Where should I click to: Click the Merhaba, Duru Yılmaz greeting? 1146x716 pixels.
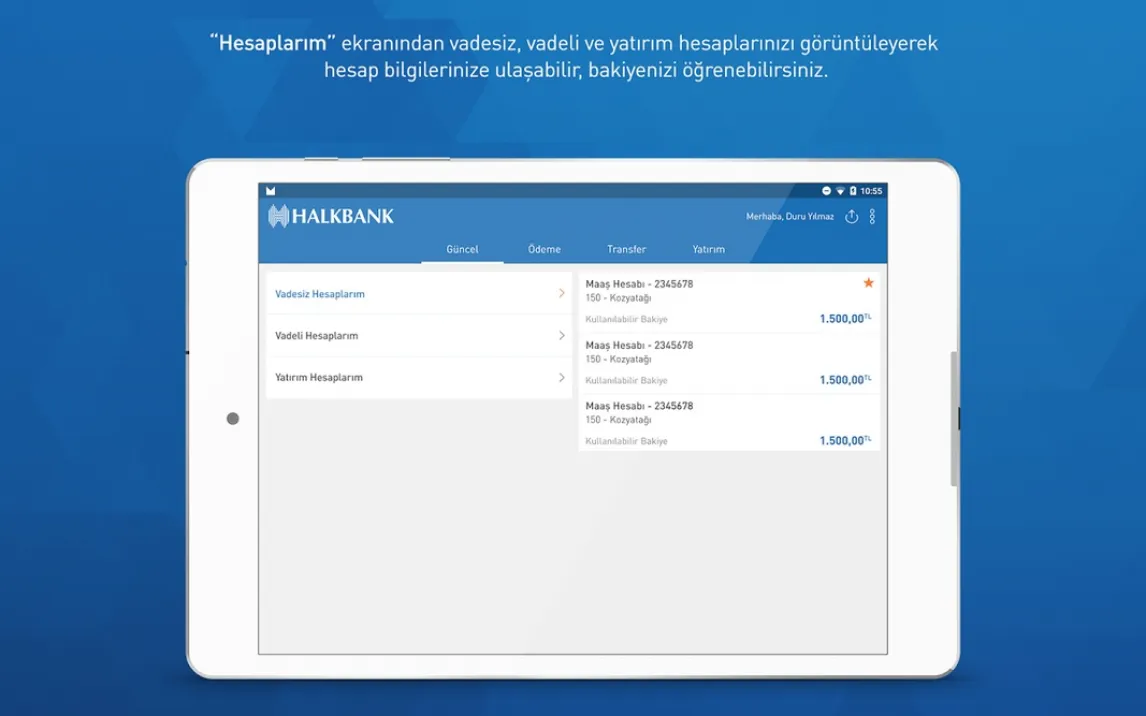(789, 217)
